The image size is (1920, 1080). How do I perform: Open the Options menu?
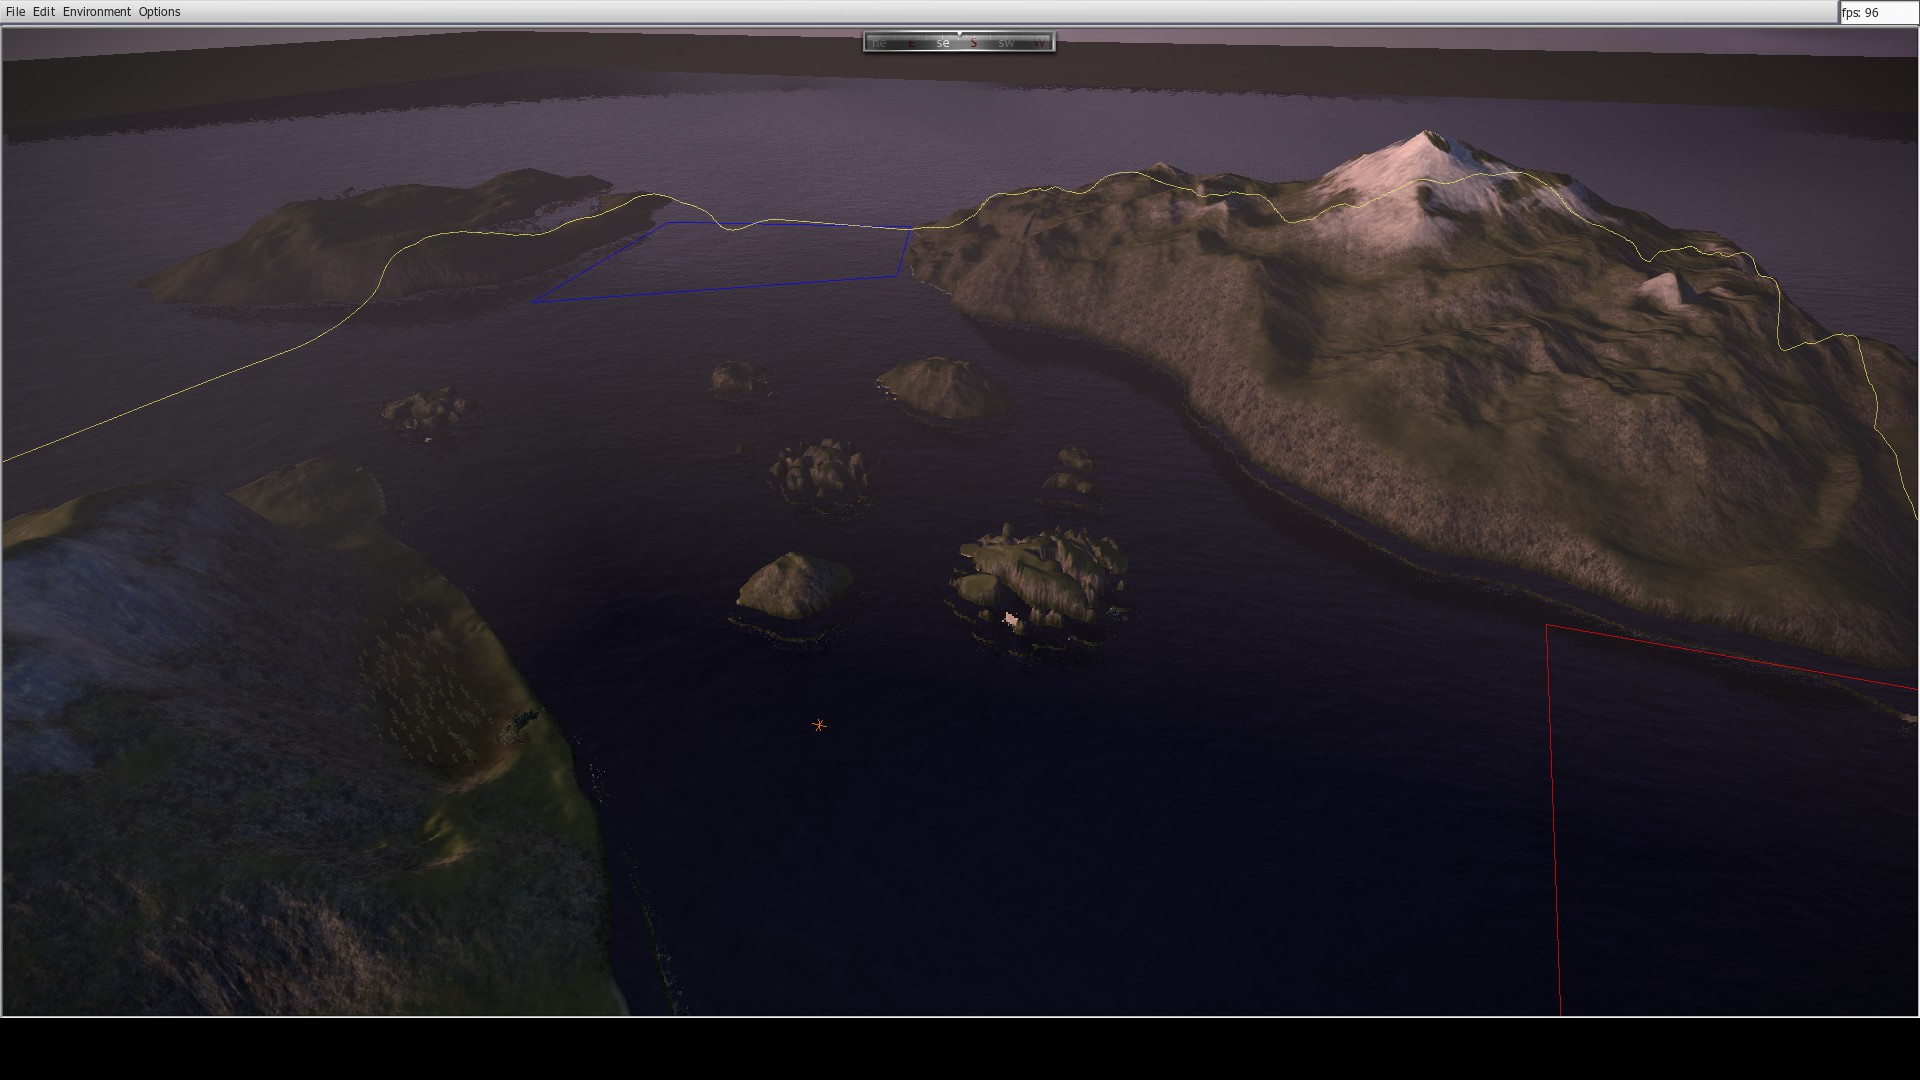[x=159, y=12]
